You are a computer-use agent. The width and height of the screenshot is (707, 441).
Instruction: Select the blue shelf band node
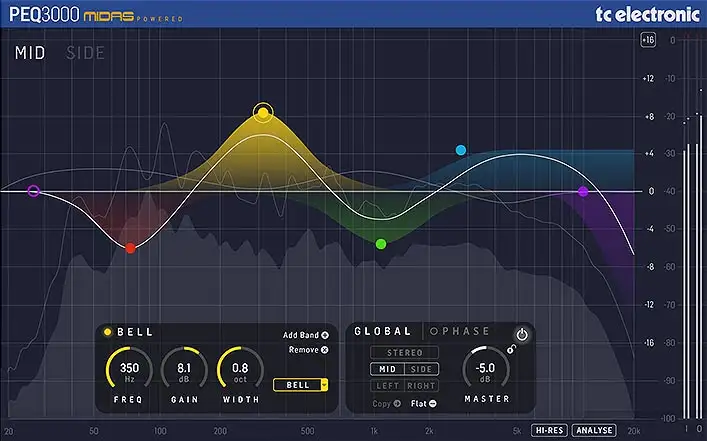tap(460, 150)
